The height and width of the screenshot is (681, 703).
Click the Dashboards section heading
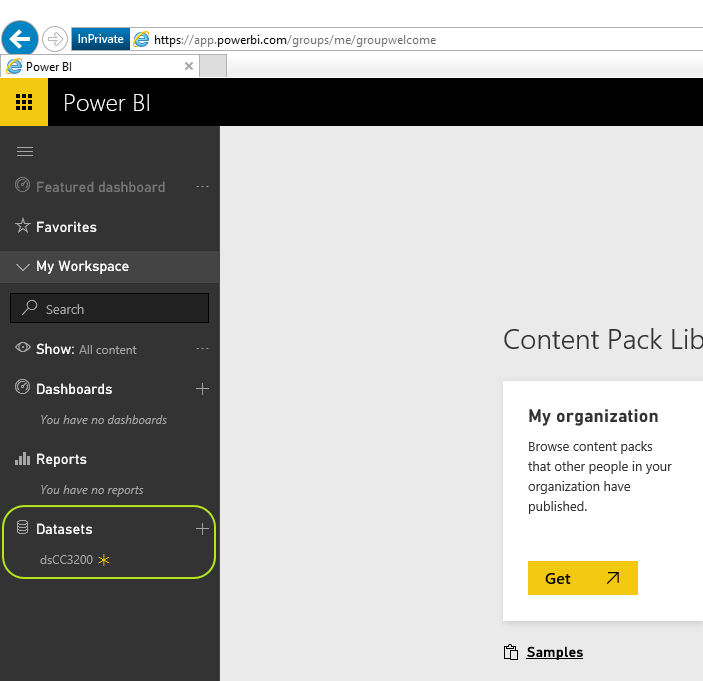point(74,389)
